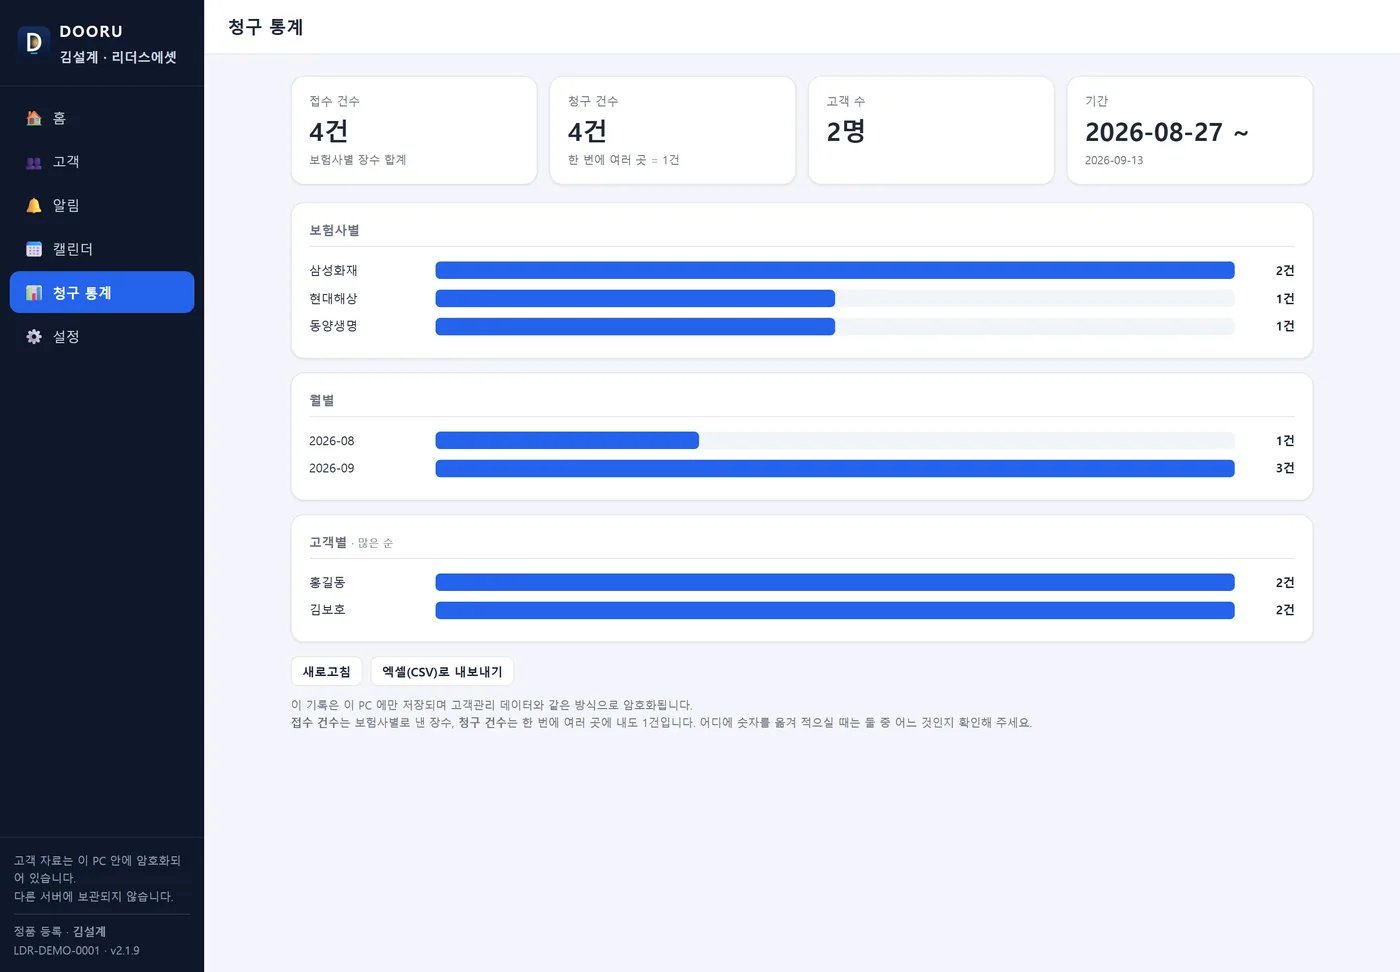Click the 현대해상 insurer label

pos(334,298)
